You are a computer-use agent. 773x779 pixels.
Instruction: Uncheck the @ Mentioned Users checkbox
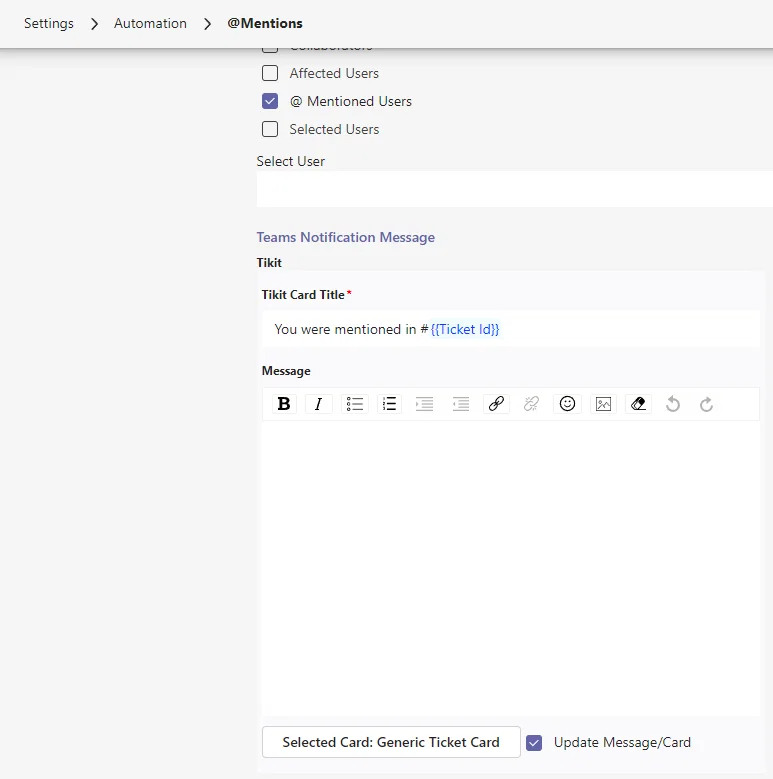coord(270,101)
